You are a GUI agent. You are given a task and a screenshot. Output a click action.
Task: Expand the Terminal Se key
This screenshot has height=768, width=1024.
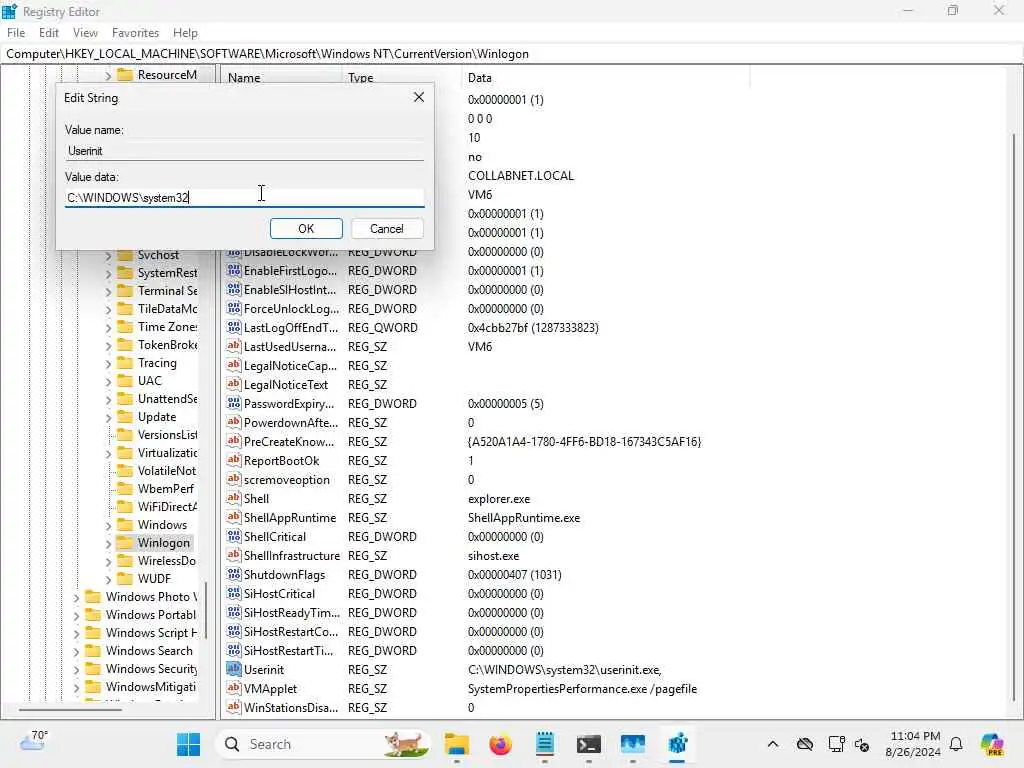pyautogui.click(x=108, y=292)
